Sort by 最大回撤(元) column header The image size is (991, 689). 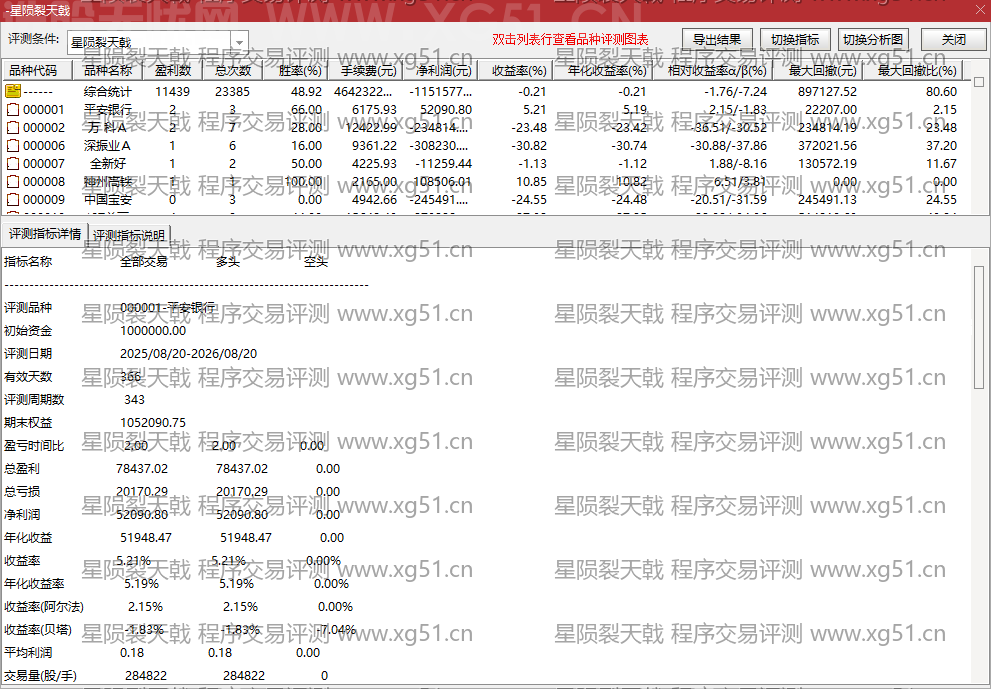tap(818, 70)
